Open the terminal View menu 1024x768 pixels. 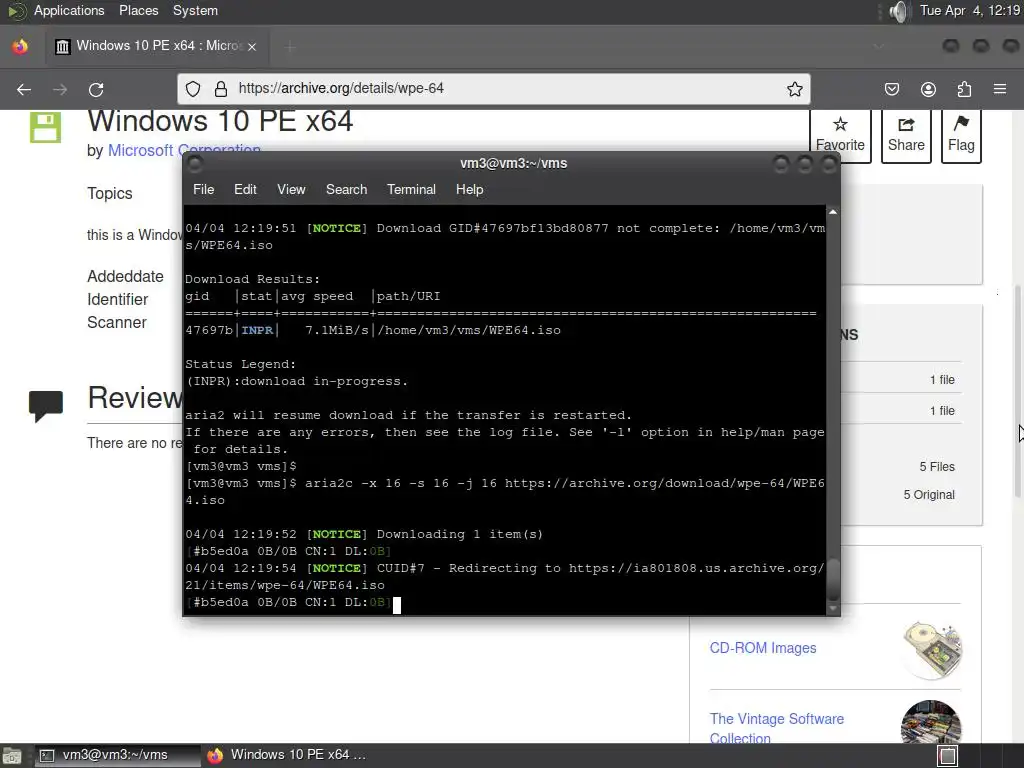point(291,189)
